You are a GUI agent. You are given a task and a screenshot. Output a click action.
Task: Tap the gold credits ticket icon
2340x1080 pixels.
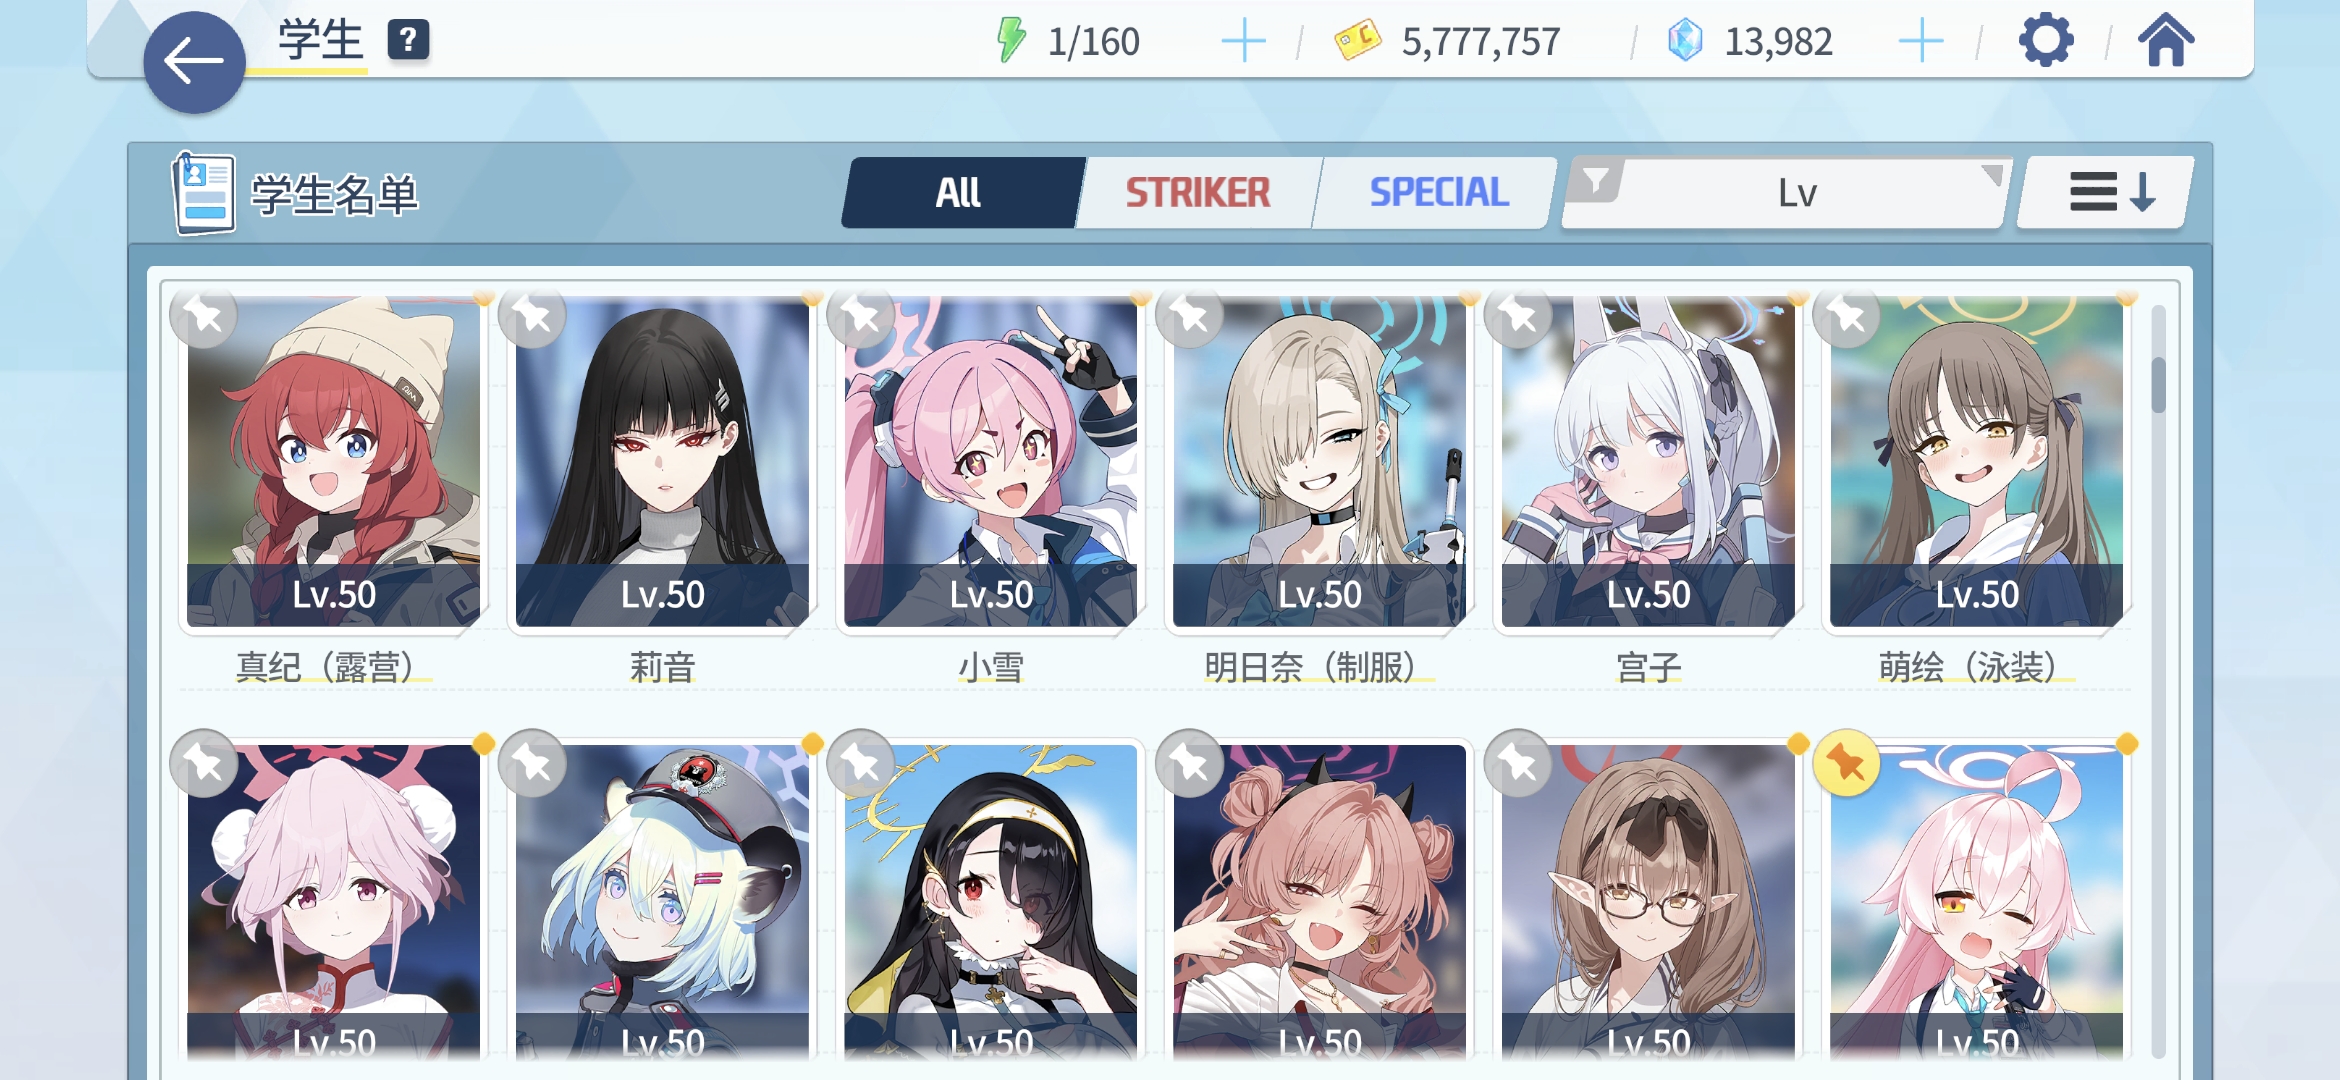(x=1357, y=41)
